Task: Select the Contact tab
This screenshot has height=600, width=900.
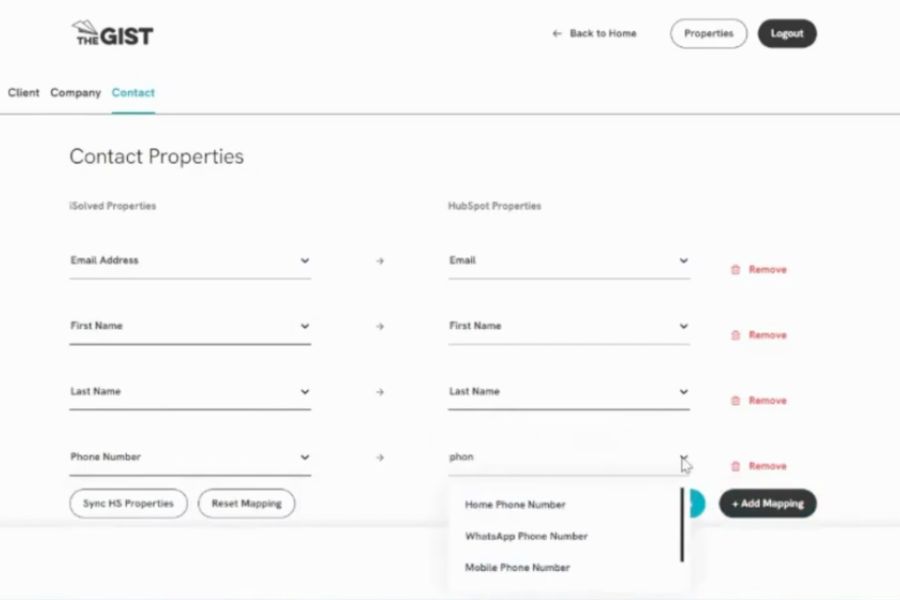Action: [133, 92]
